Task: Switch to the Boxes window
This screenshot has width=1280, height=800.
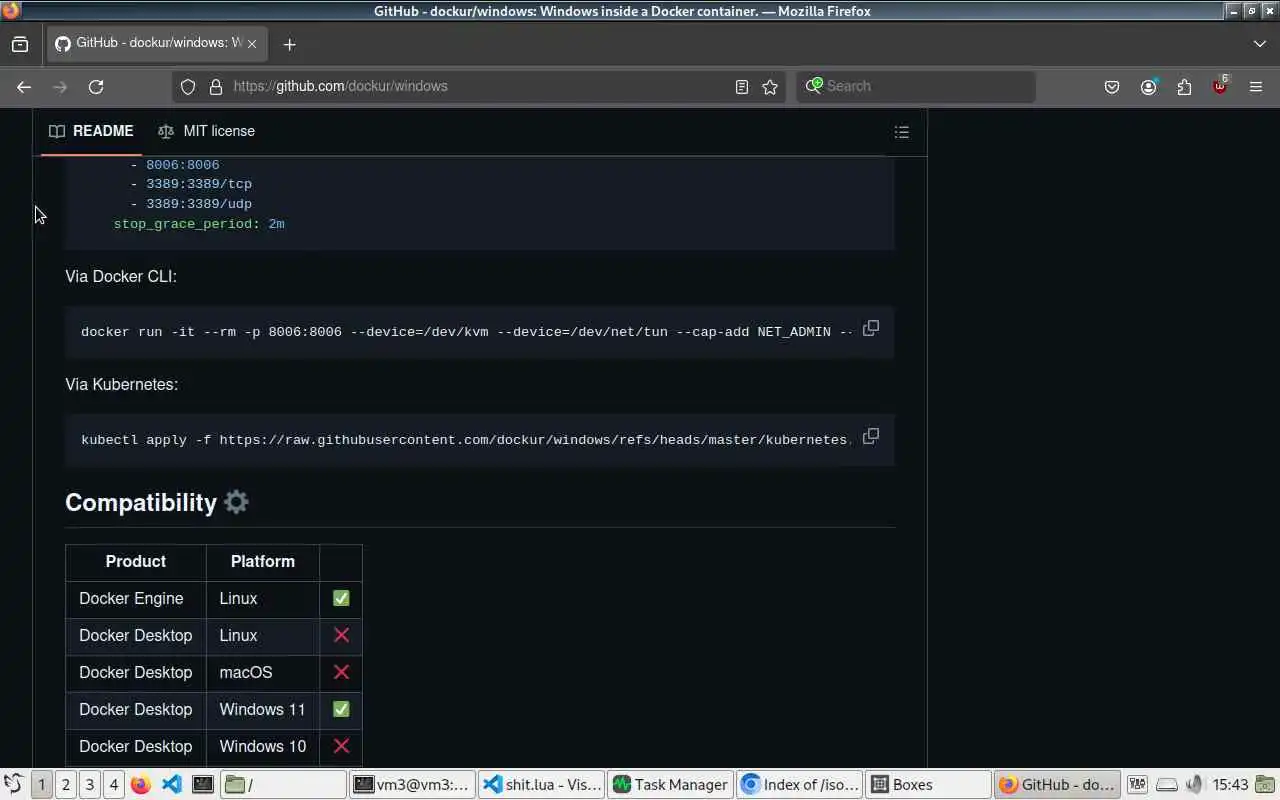Action: pyautogui.click(x=929, y=785)
